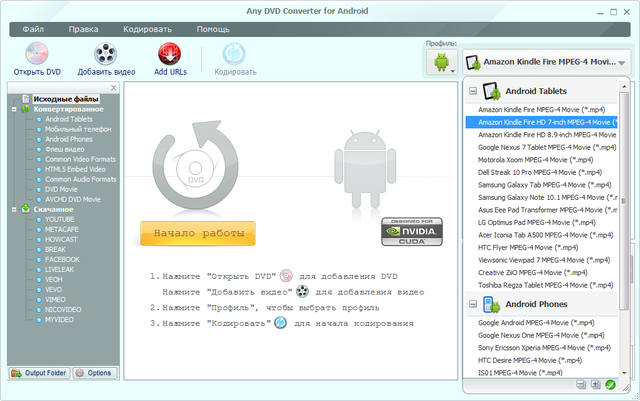Viewport: 640px width, 401px height.
Task: Choose Asus Eee Pad Transformer profile
Action: coord(542,210)
